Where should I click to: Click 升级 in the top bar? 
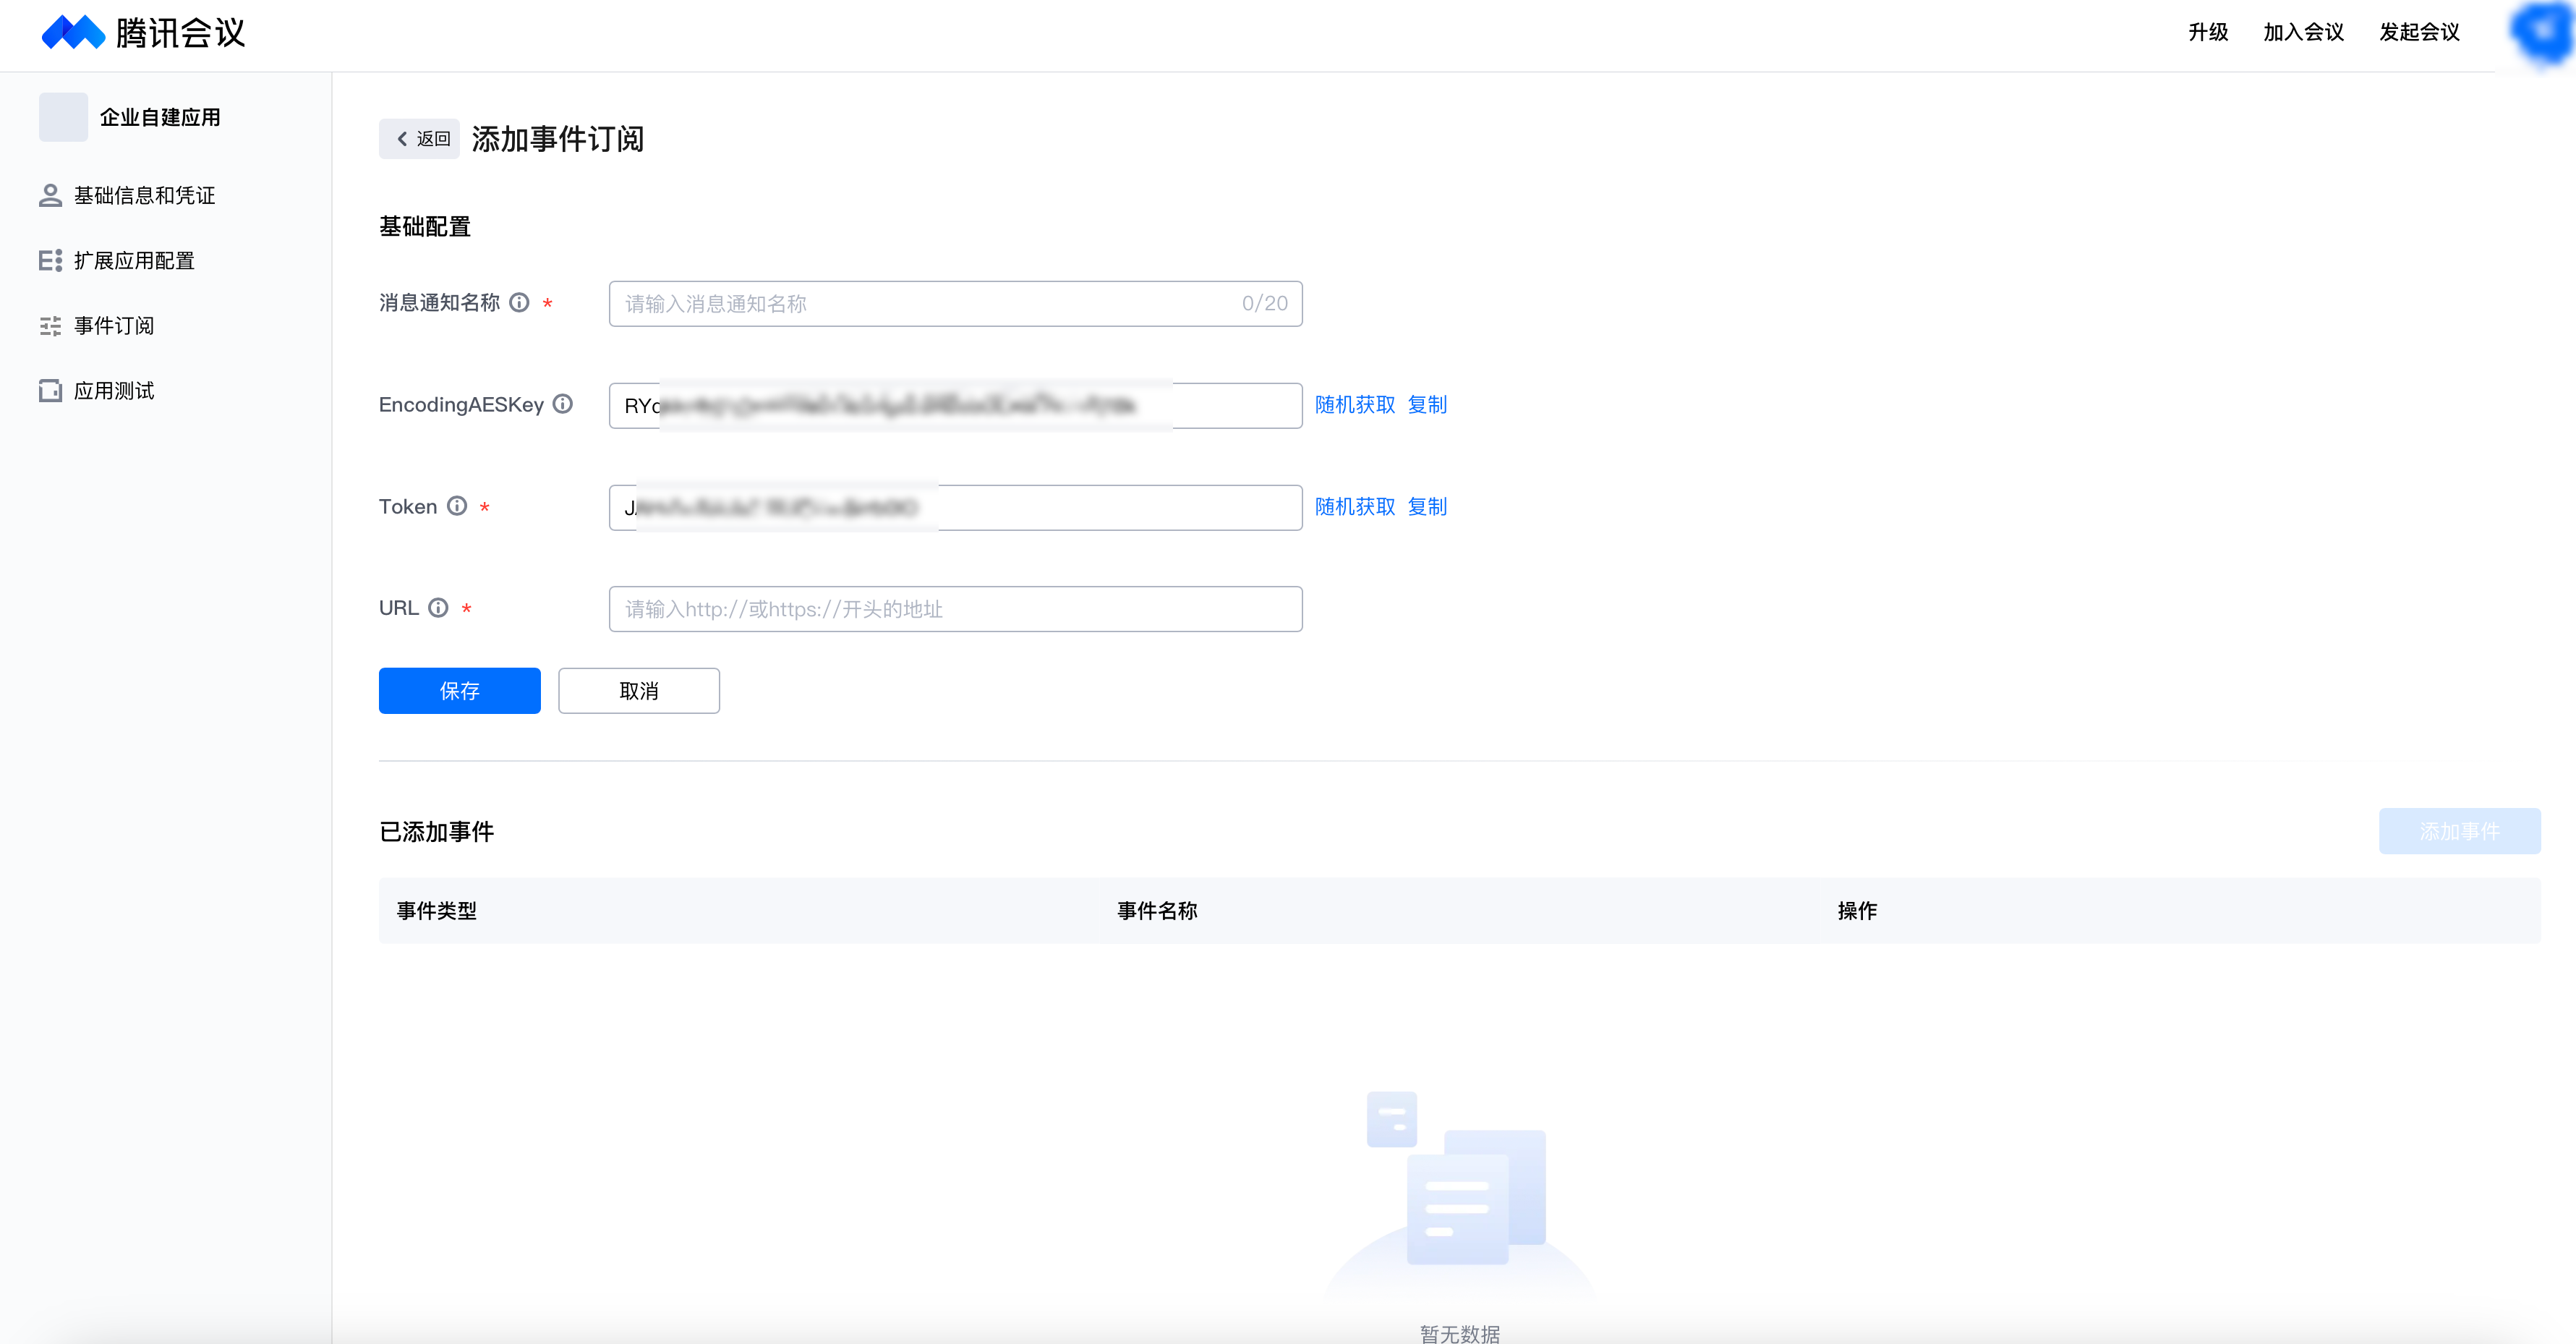click(2208, 32)
